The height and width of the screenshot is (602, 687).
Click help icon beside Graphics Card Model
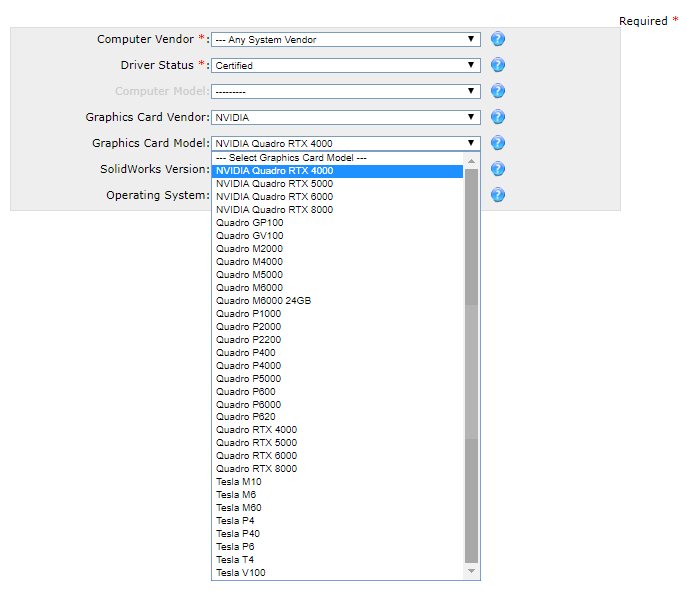pyautogui.click(x=497, y=143)
